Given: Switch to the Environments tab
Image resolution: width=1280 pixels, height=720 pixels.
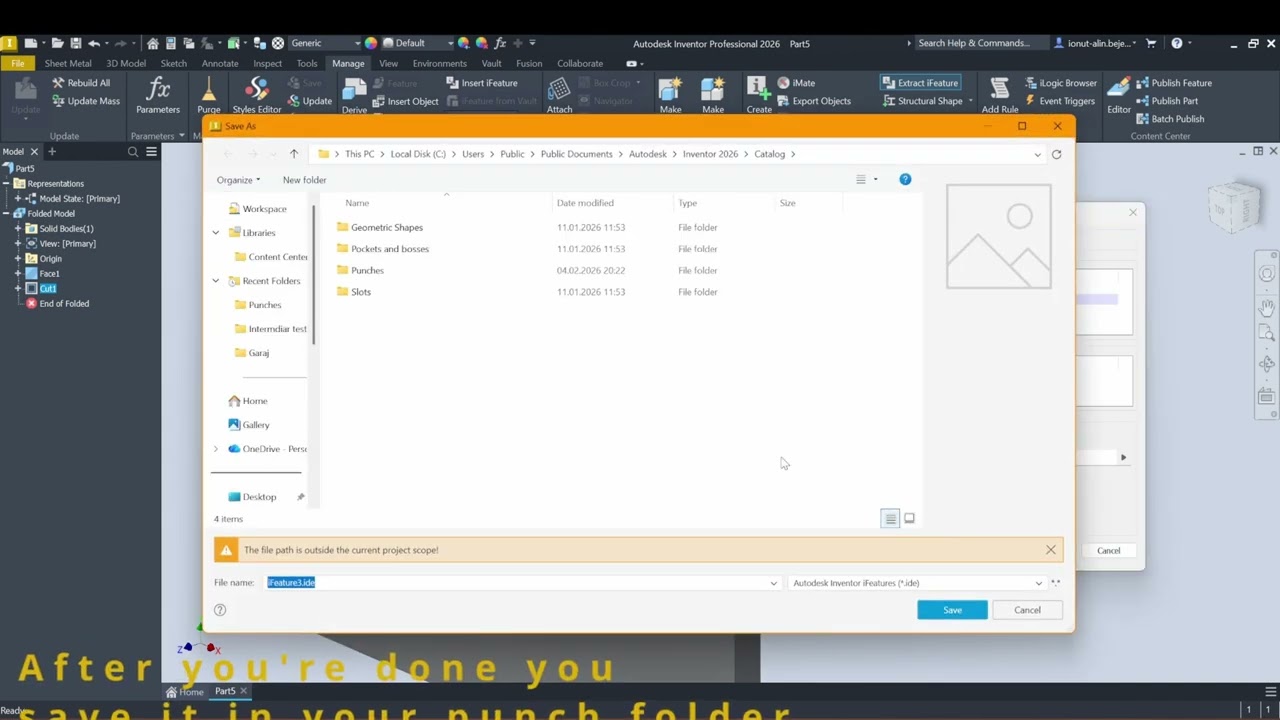Looking at the screenshot, I should coord(440,63).
